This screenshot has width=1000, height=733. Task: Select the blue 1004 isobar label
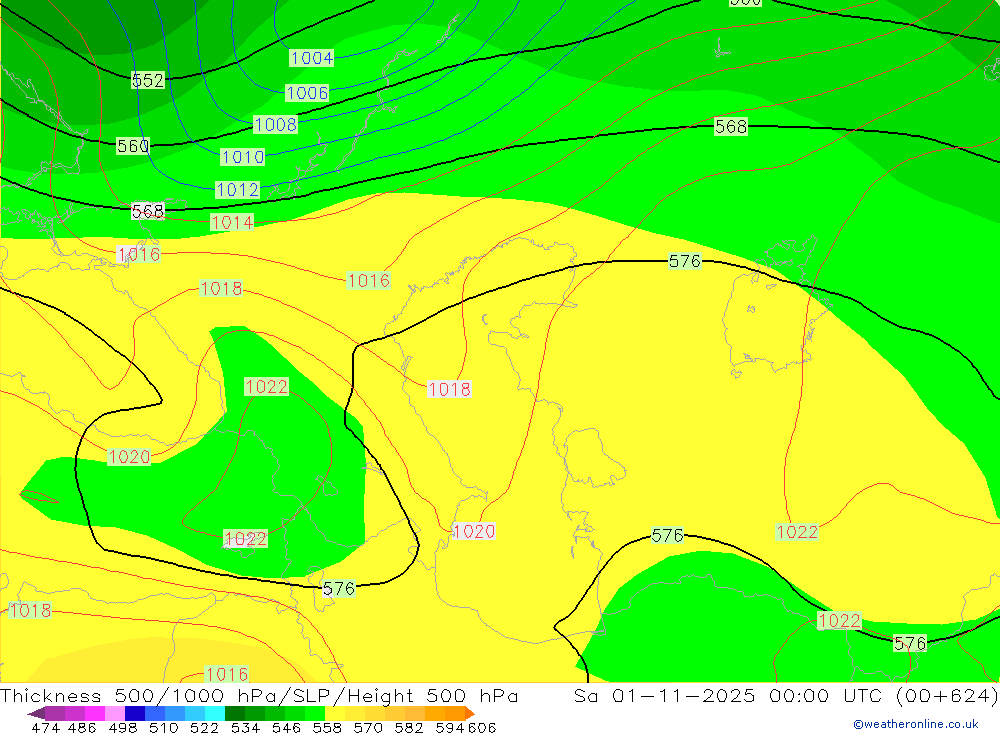312,58
